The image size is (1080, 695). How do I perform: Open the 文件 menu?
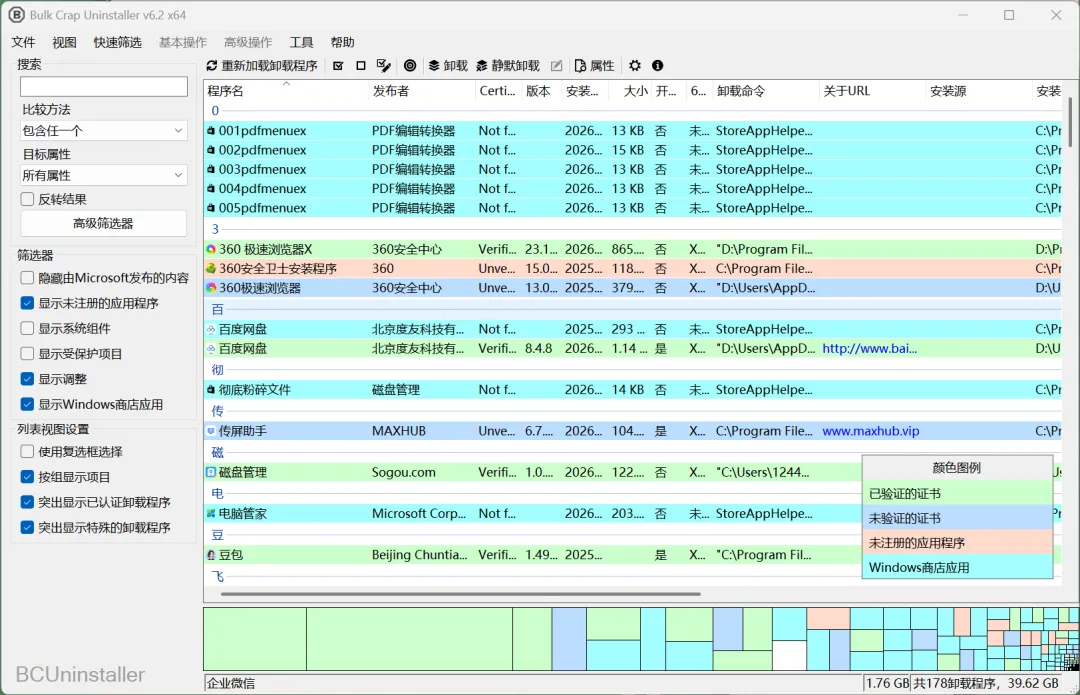coord(23,42)
